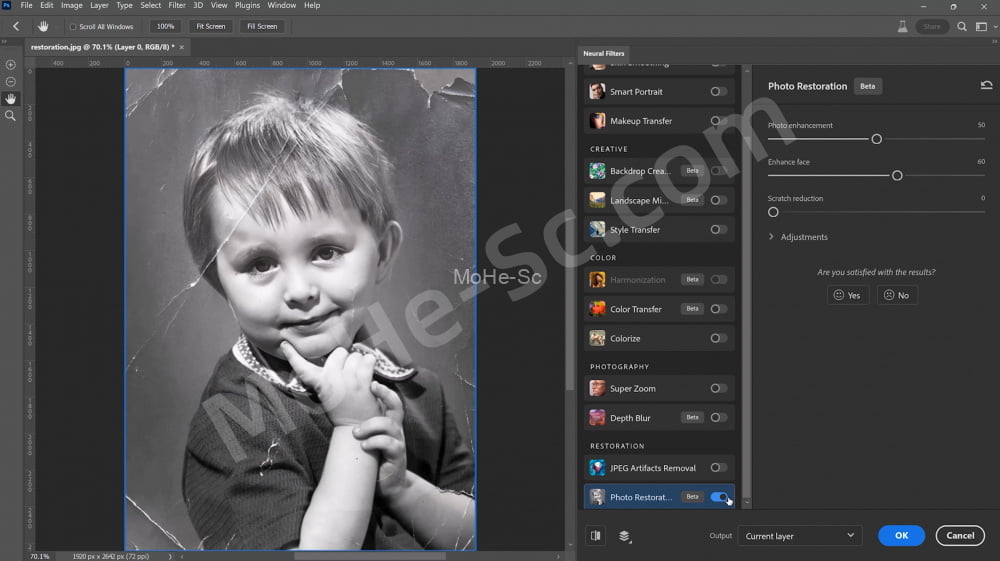Open the Image menu

pyautogui.click(x=71, y=5)
